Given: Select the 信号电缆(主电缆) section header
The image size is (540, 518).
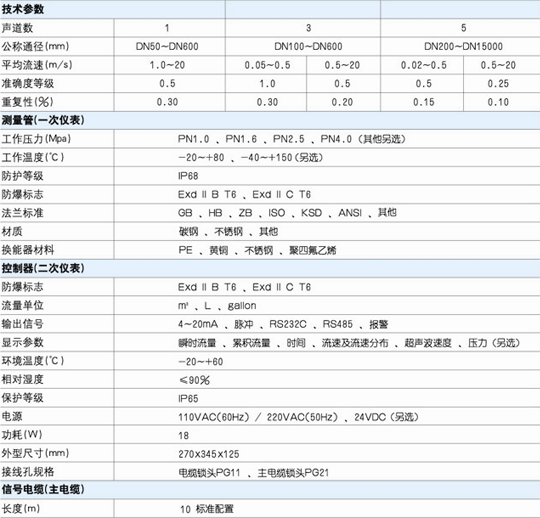Looking at the screenshot, I should [x=43, y=489].
